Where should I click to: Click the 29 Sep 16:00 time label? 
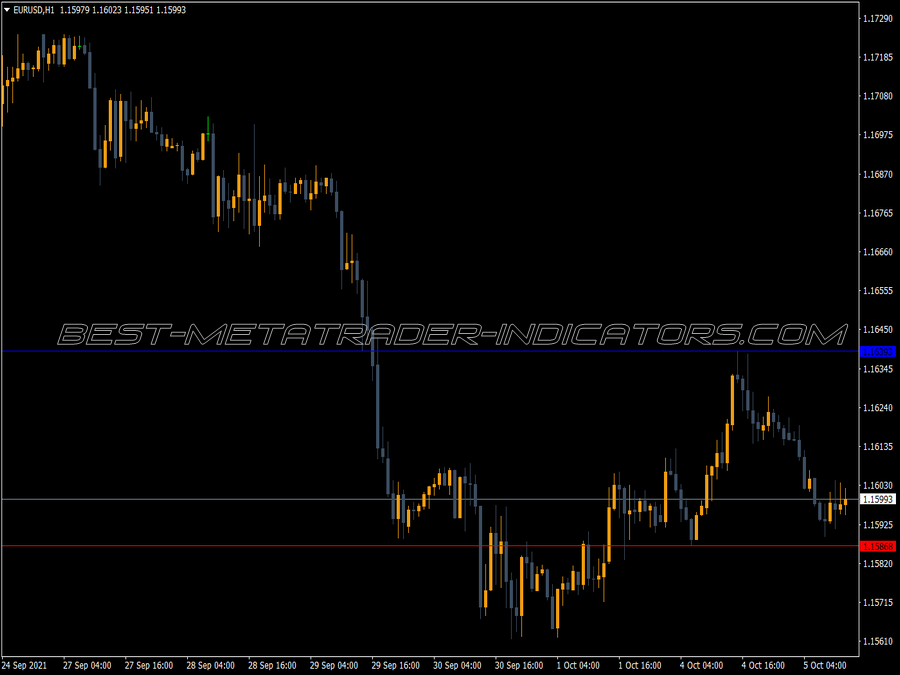point(395,665)
